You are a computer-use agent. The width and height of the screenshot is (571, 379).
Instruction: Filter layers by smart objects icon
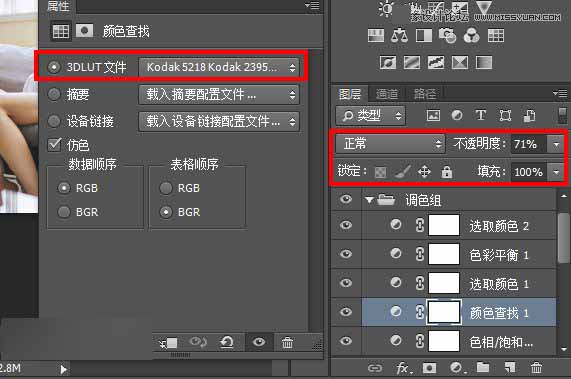(529, 116)
